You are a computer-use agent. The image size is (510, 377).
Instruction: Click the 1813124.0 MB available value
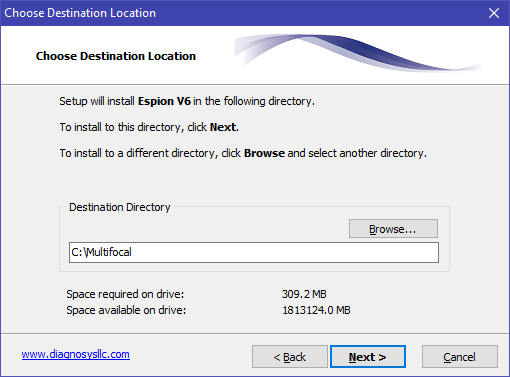[x=316, y=310]
